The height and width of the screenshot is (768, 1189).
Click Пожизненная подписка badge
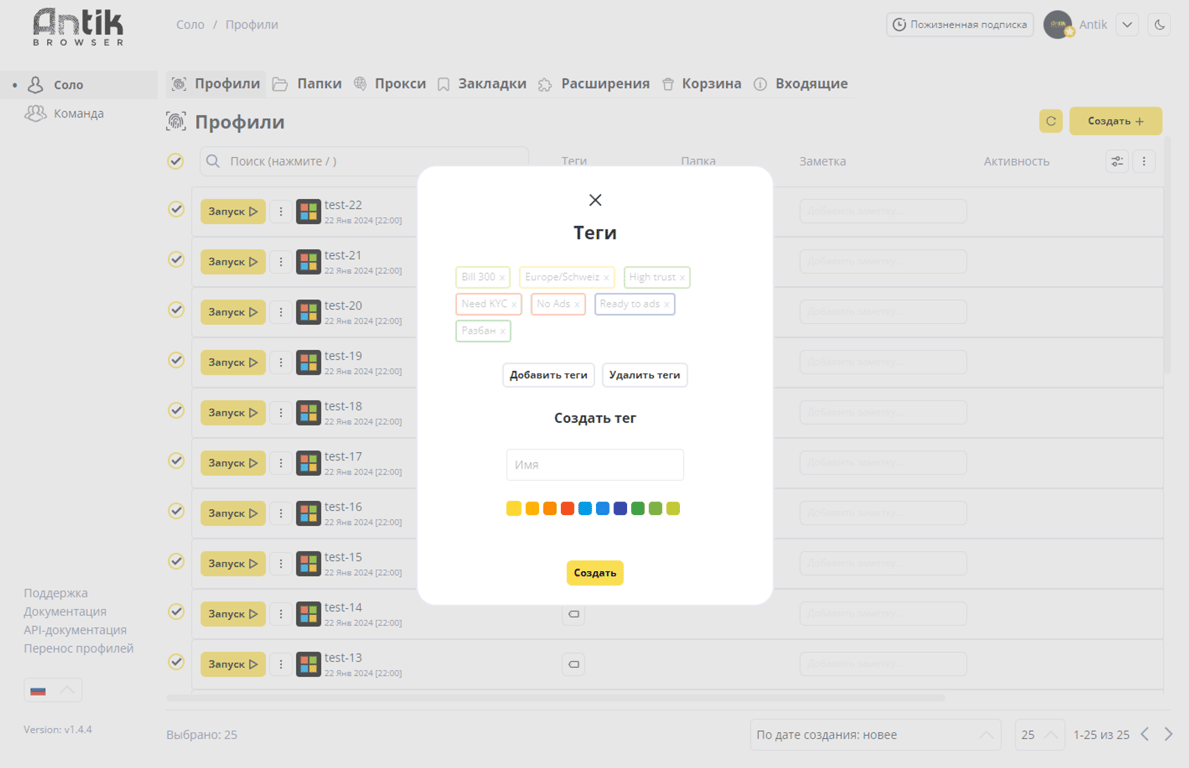[x=961, y=25]
